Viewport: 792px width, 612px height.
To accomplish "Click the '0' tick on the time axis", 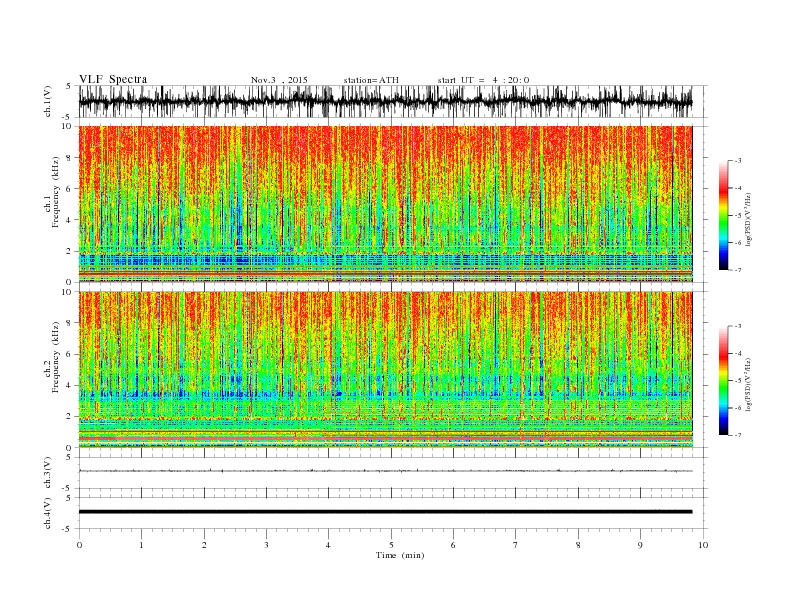I will coord(79,545).
